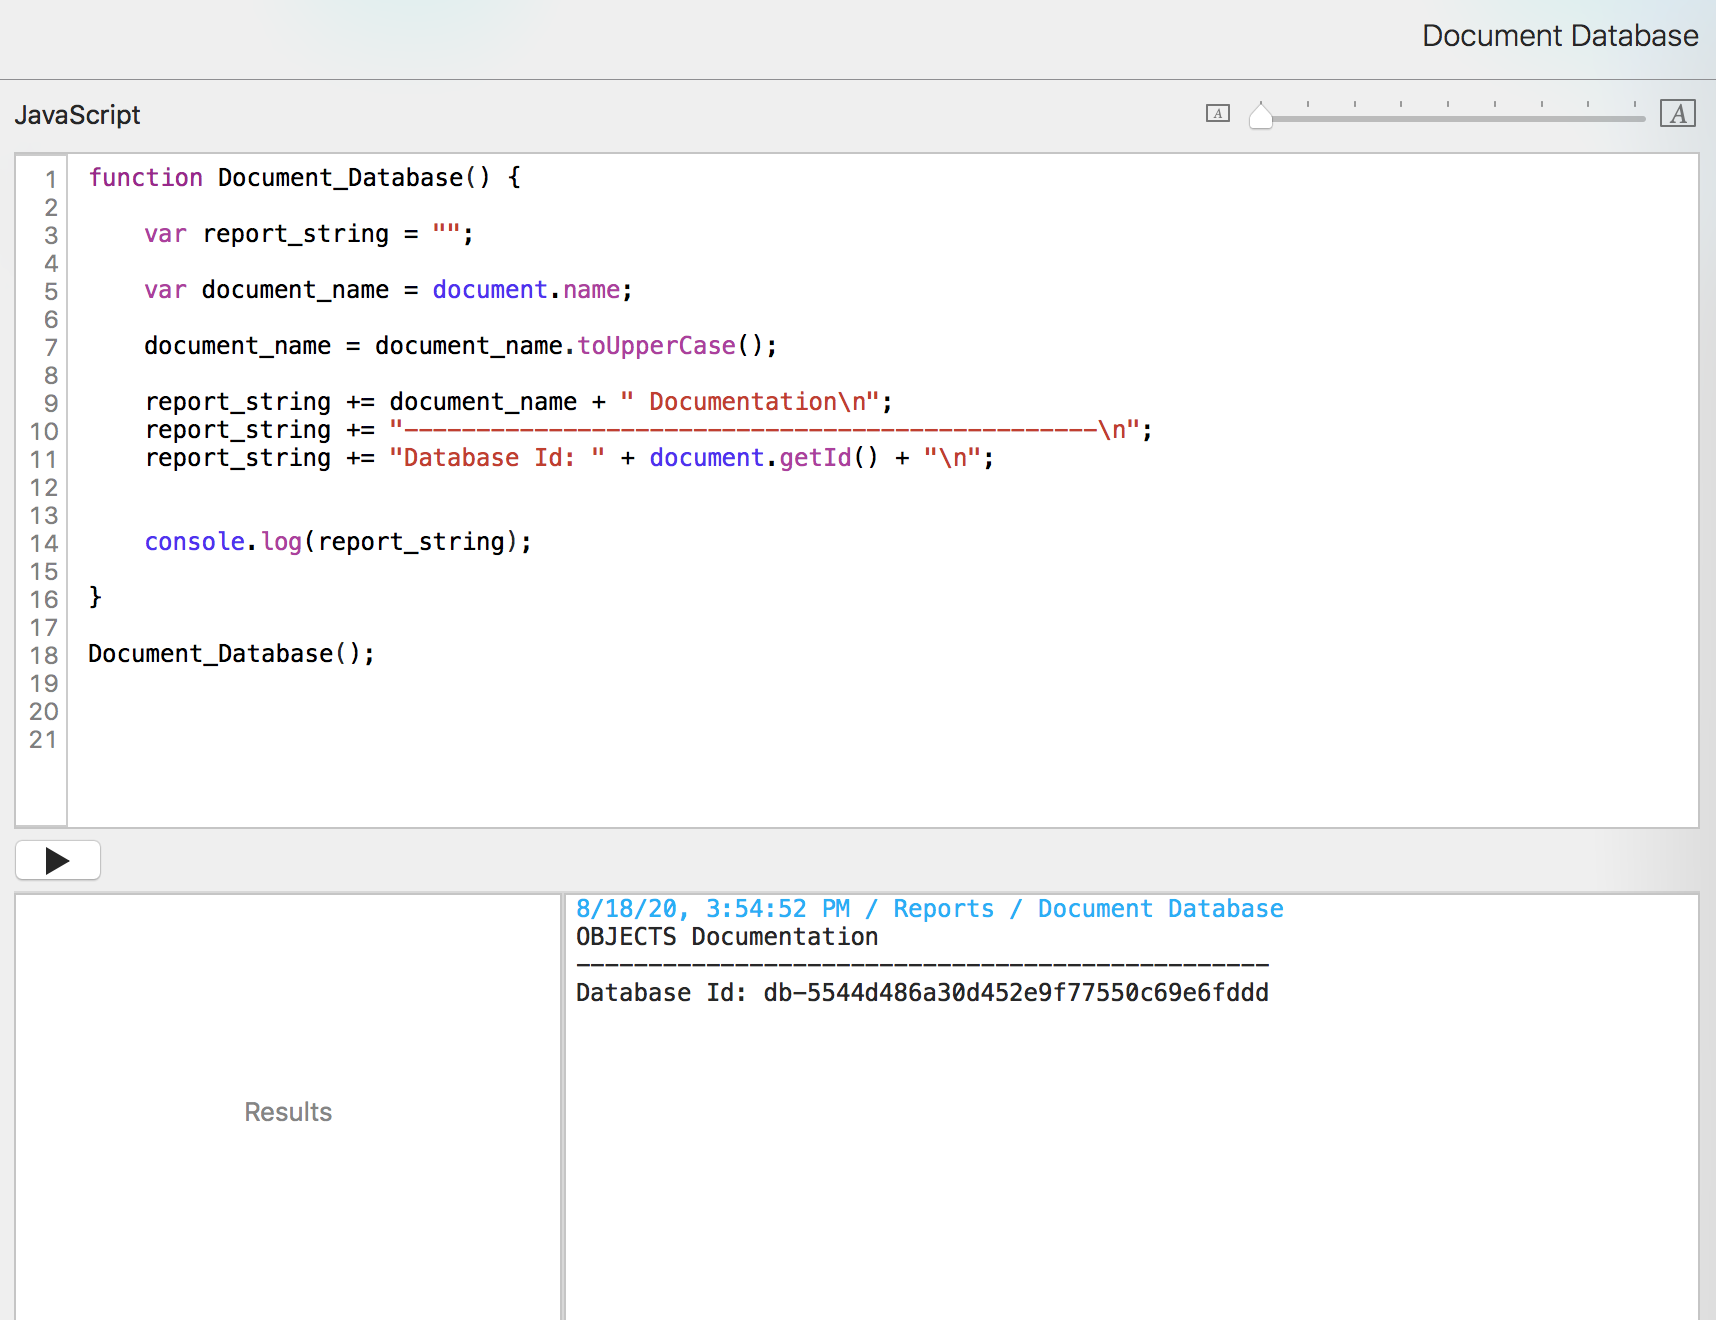
Task: Click on toUpperCase in the code
Action: coord(656,346)
